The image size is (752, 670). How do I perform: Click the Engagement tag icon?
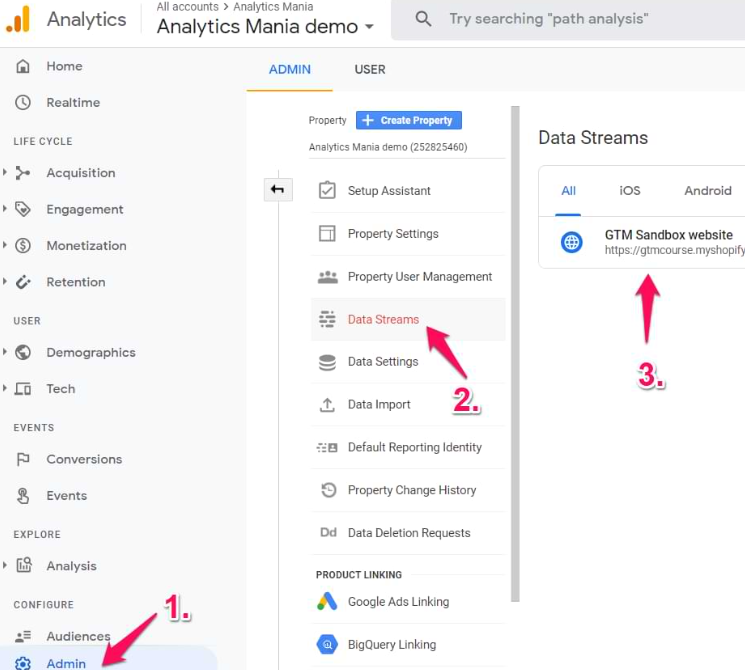pyautogui.click(x=23, y=209)
